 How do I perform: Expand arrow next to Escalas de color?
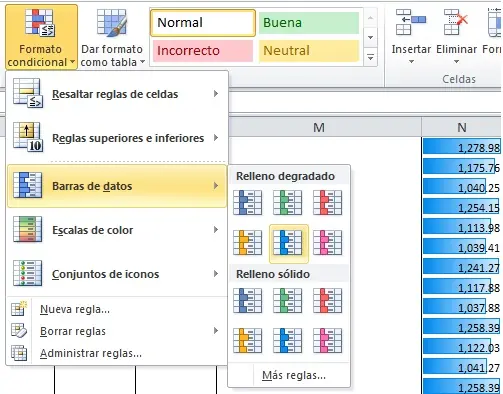click(216, 230)
